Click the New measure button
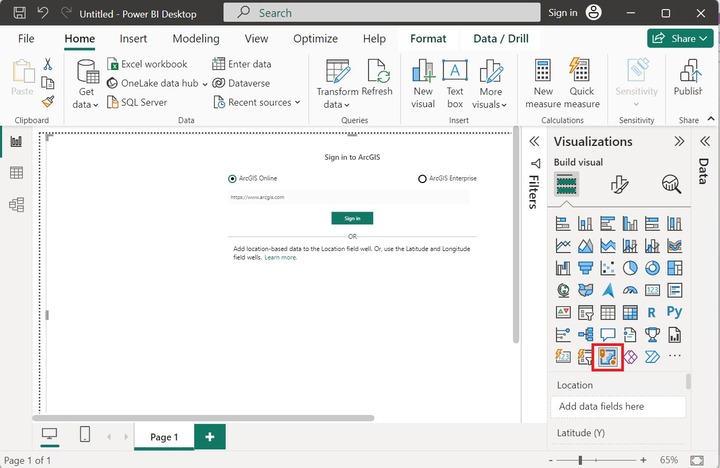The image size is (720, 468). [543, 85]
